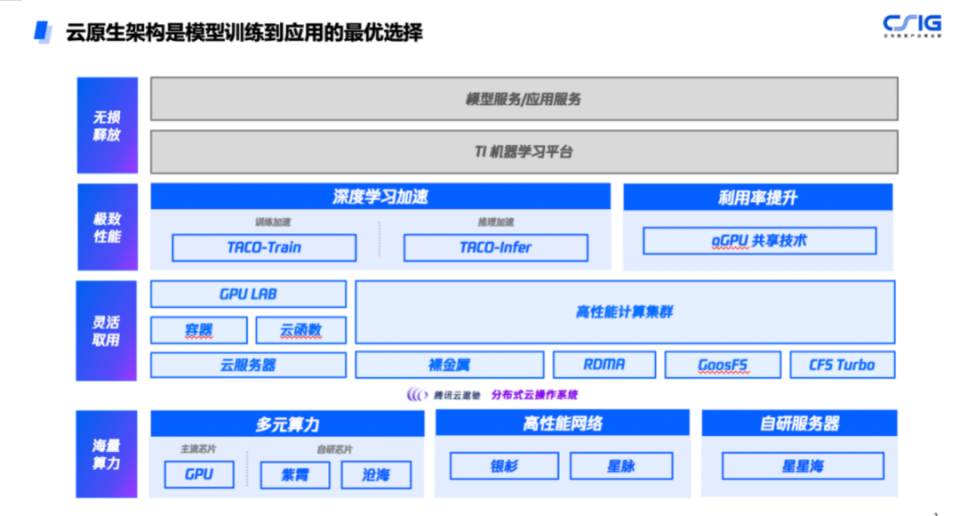
Task: Click the RDMA box
Action: (604, 365)
